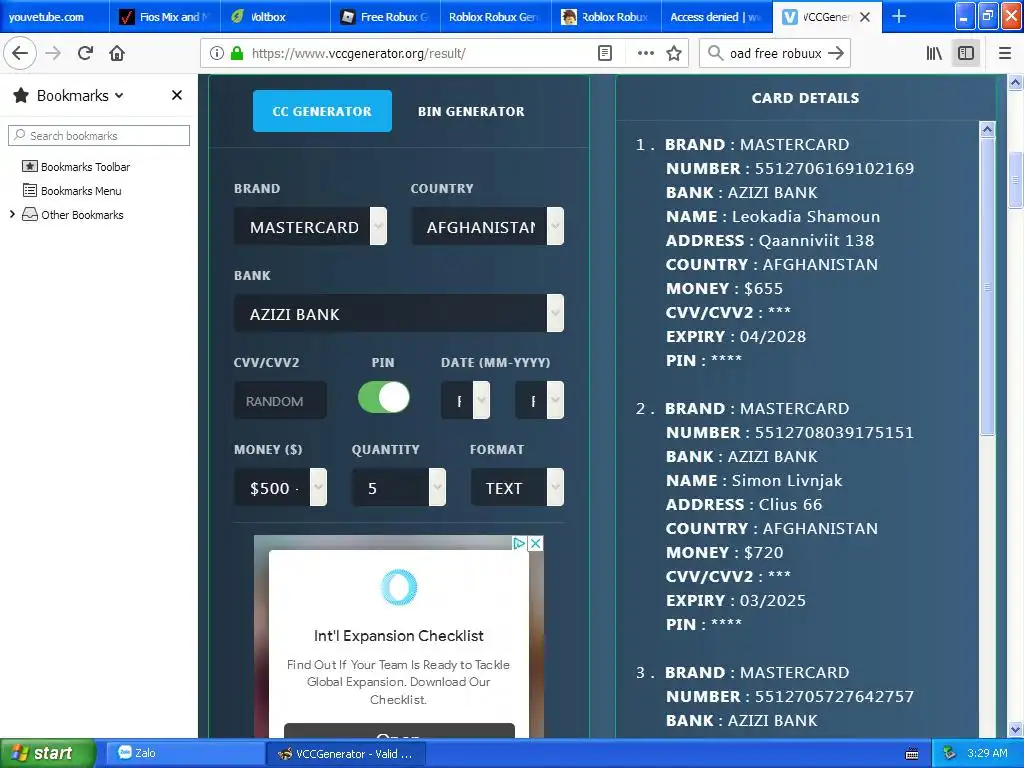Open the COUNTRY dropdown showing AFGHANISTAN
The image size is (1024, 768).
pyautogui.click(x=487, y=227)
